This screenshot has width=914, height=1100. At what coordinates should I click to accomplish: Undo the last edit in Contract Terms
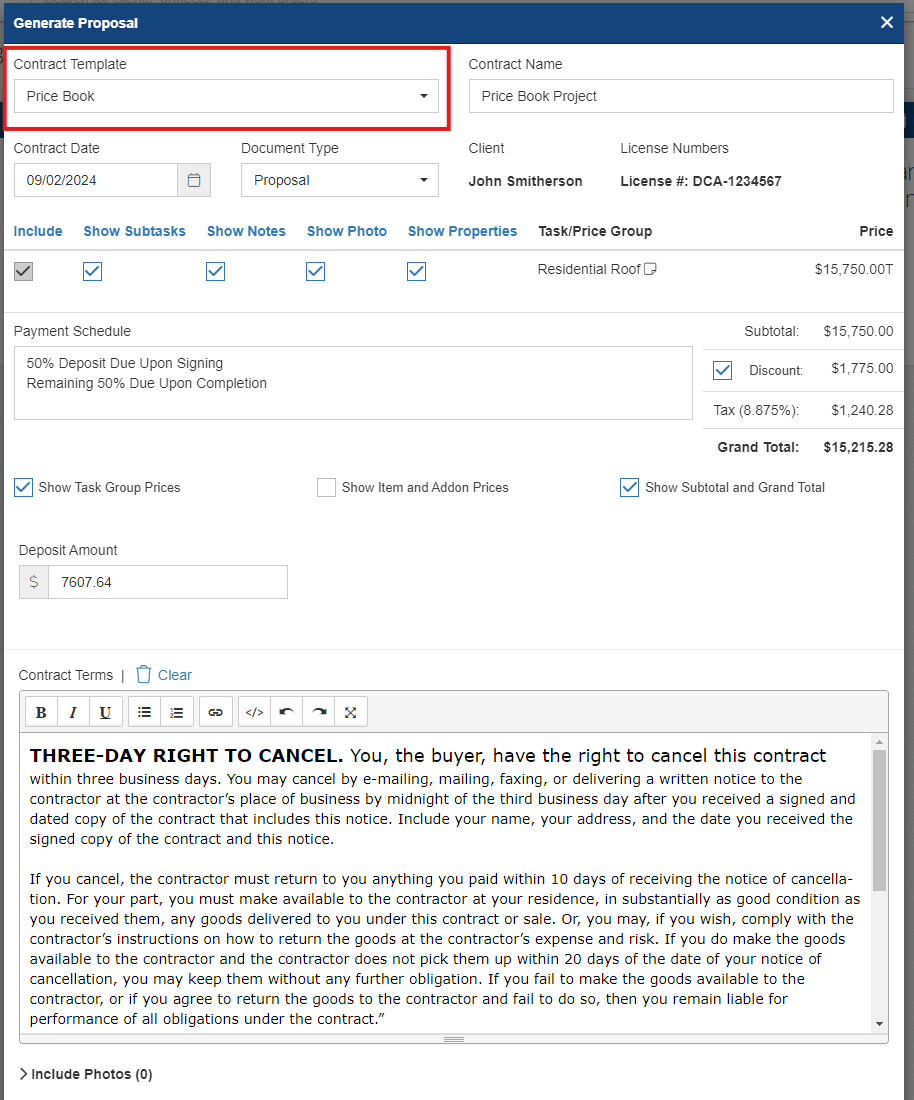(285, 711)
